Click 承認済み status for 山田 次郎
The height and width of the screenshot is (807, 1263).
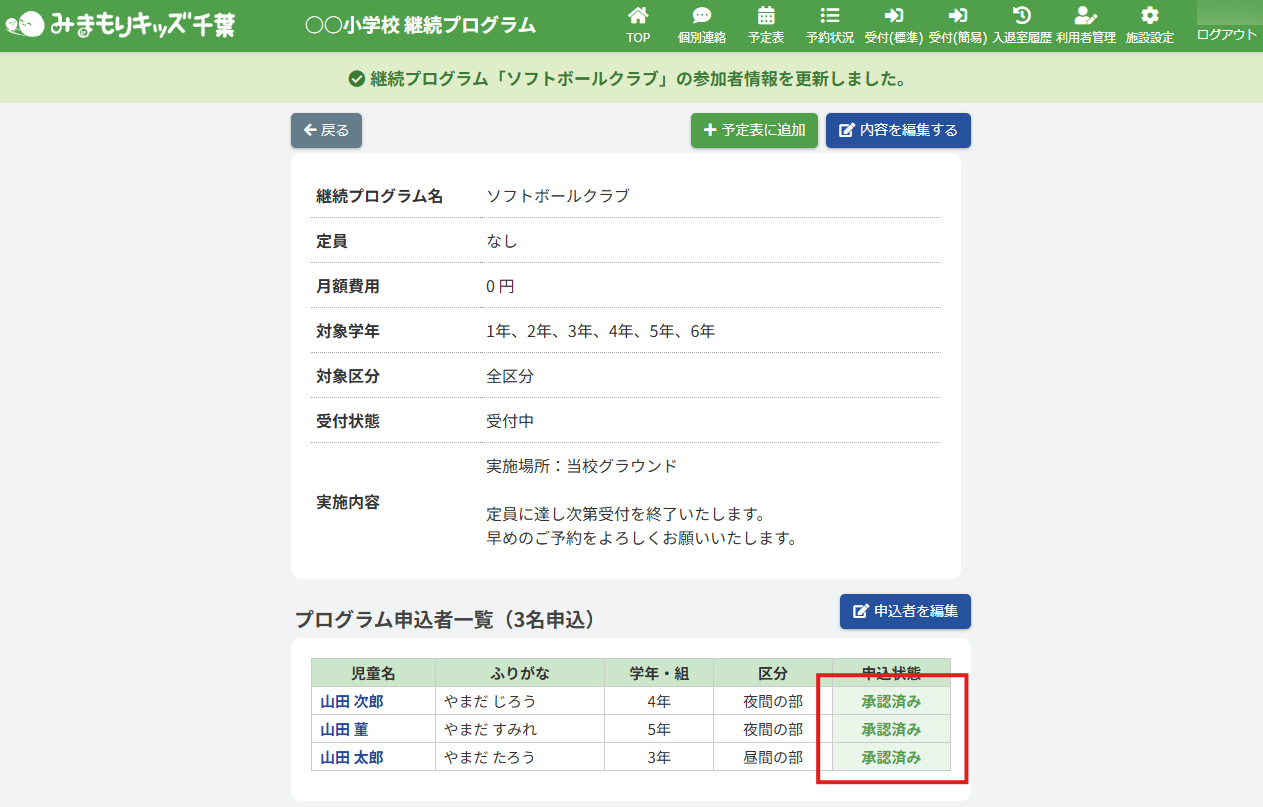click(x=891, y=701)
